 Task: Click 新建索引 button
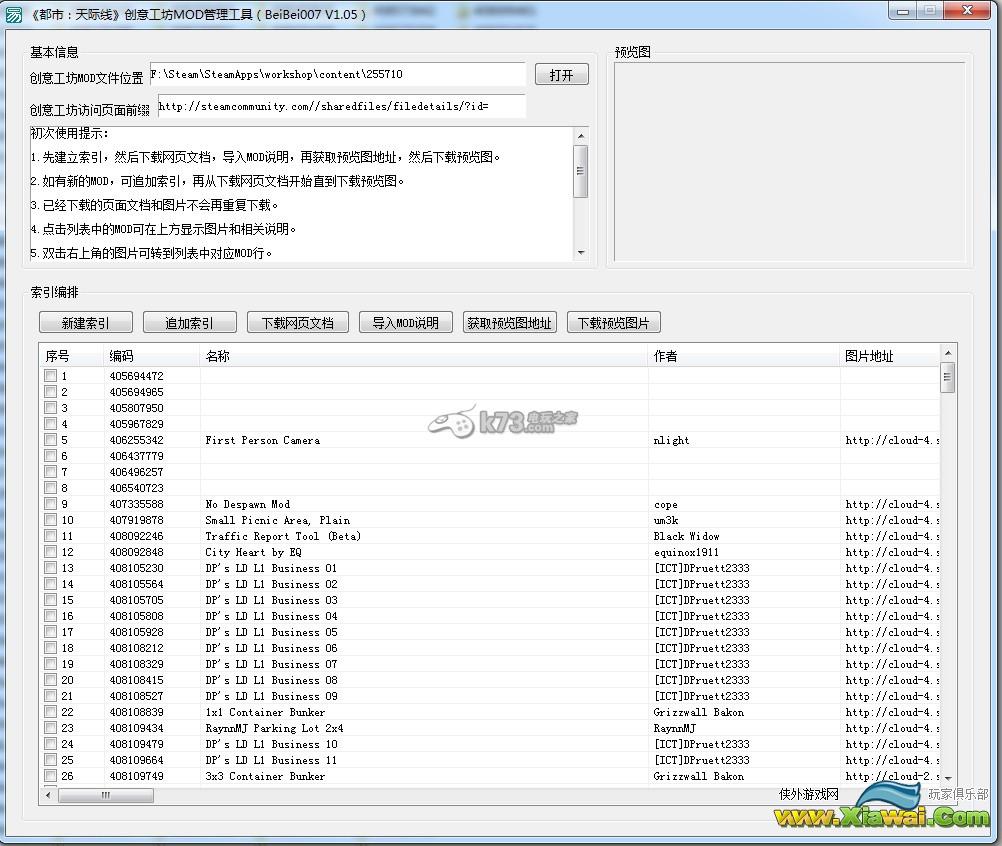pyautogui.click(x=86, y=323)
